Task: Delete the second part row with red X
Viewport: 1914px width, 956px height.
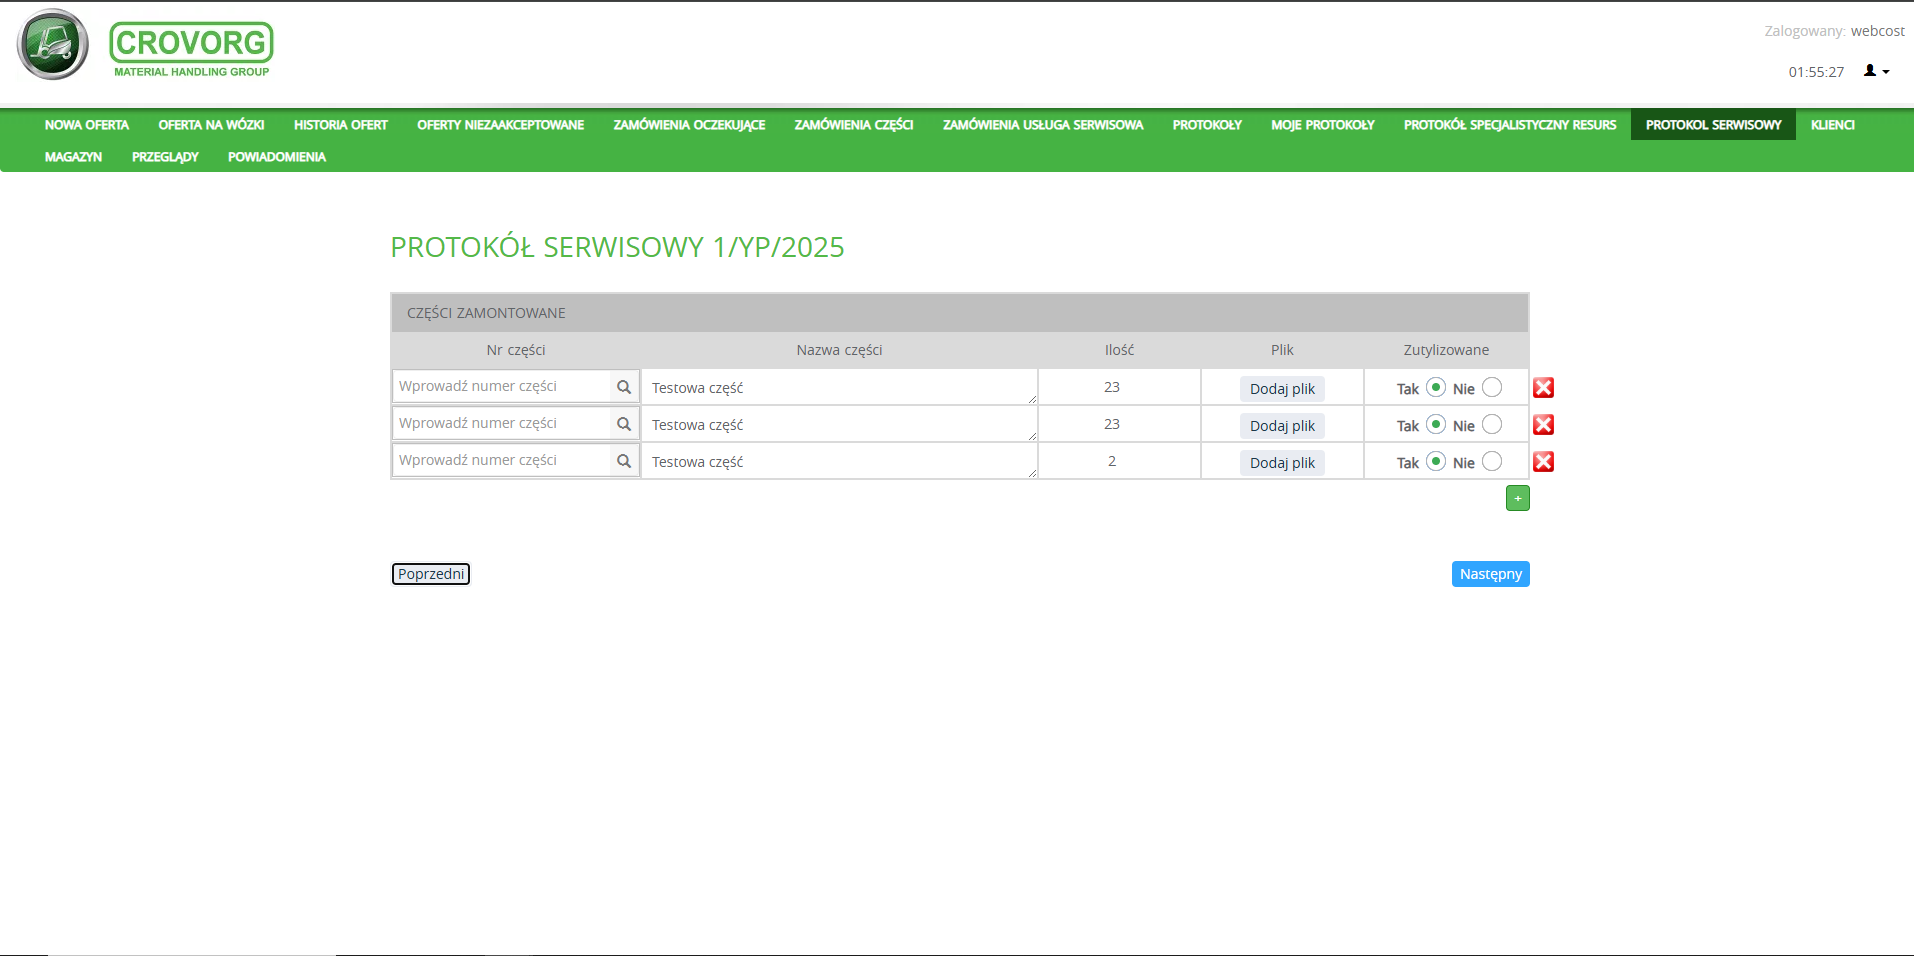Action: point(1543,425)
